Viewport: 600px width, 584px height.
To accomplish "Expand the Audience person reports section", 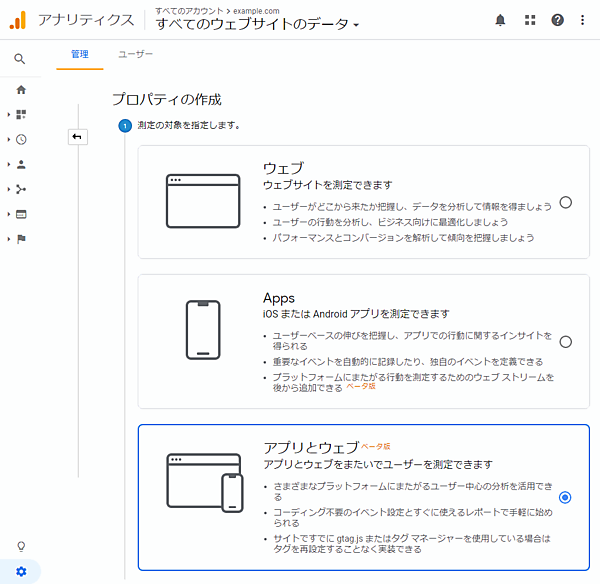I will [21, 164].
